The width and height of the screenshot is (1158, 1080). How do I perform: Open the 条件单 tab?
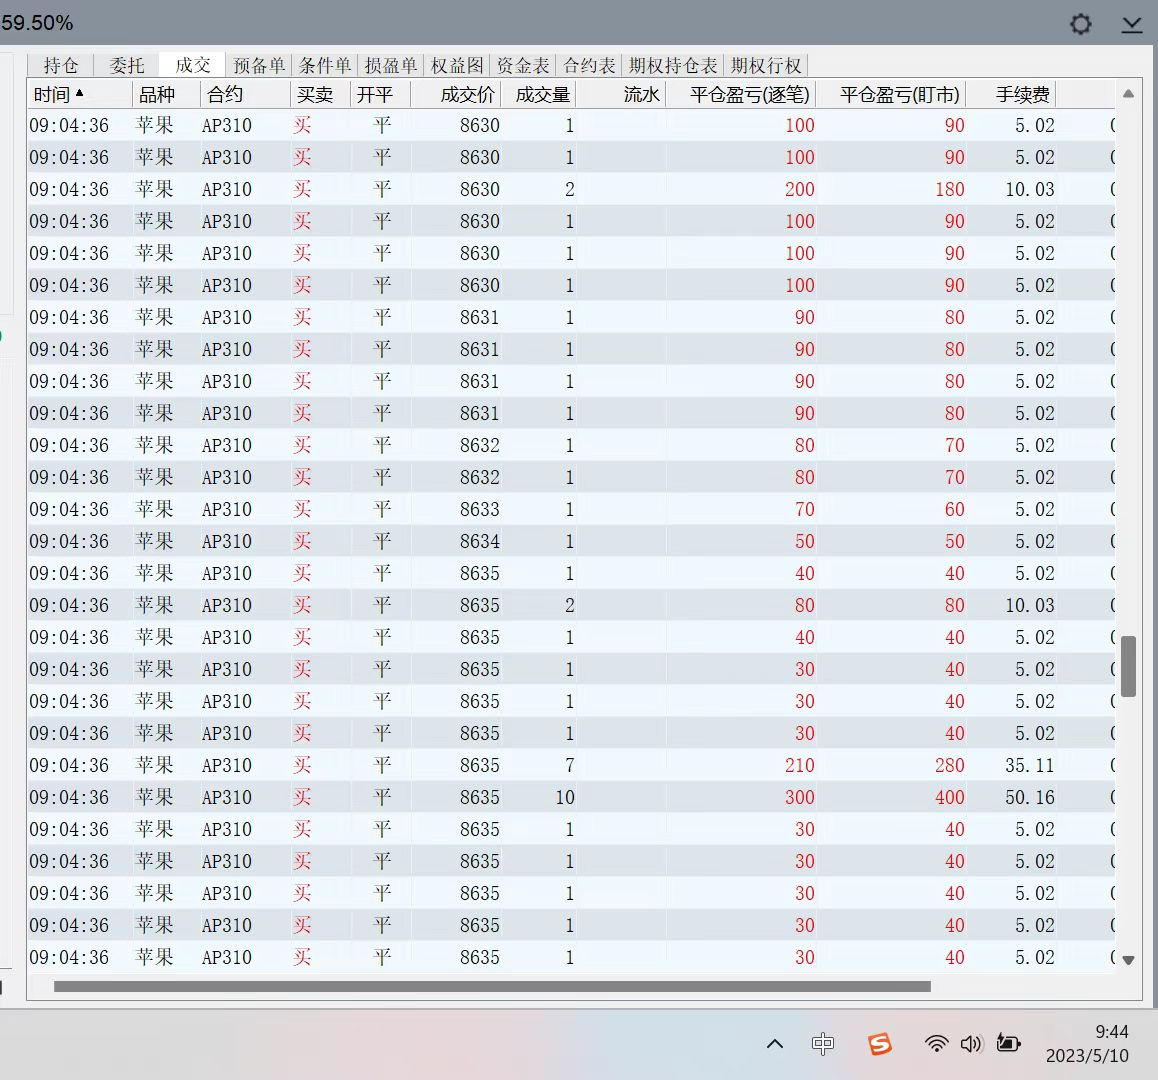point(324,66)
